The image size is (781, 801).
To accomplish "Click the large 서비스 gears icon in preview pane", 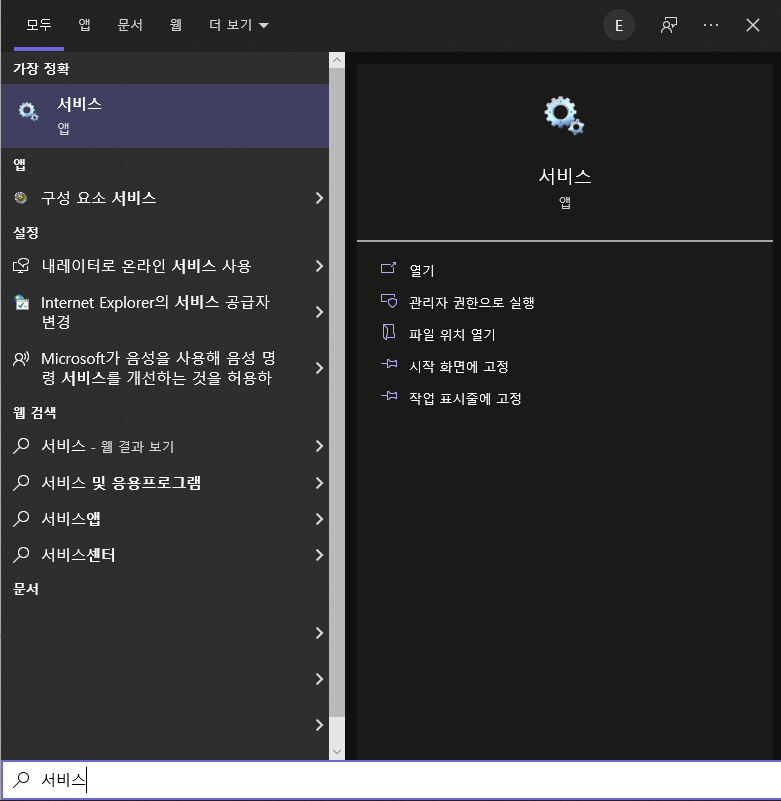I will tap(564, 115).
